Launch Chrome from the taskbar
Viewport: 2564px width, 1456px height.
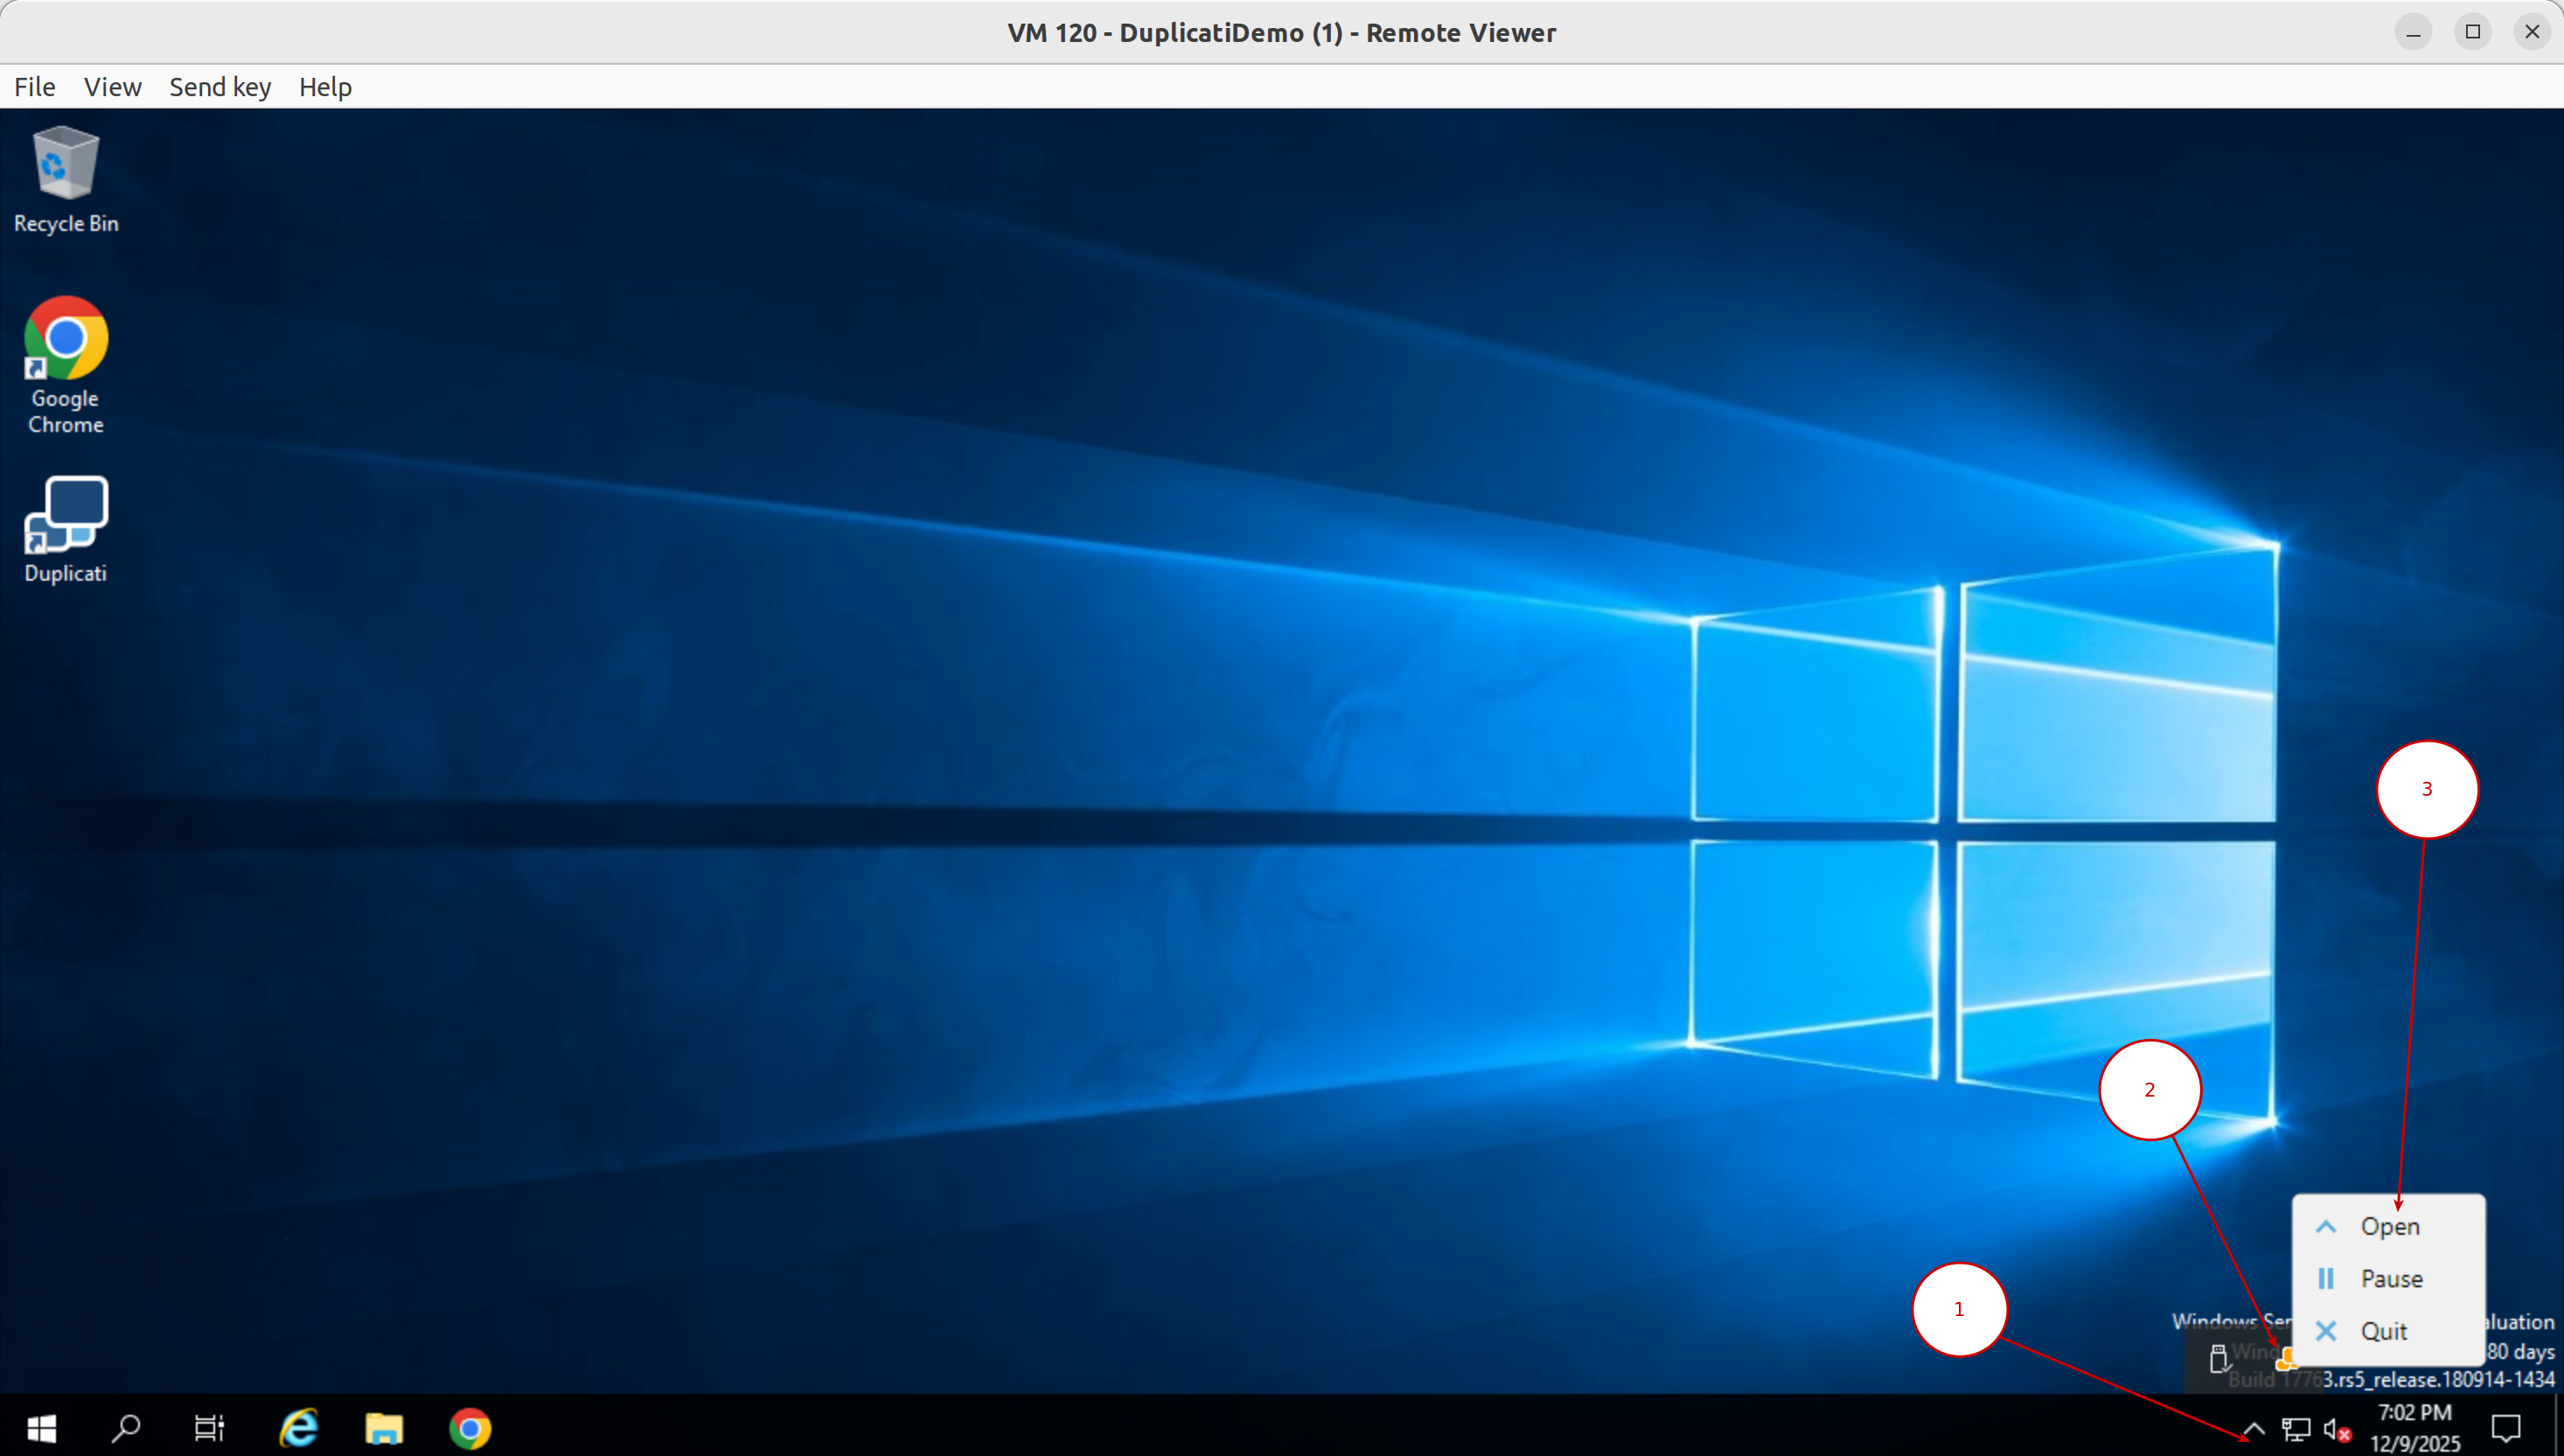470,1428
